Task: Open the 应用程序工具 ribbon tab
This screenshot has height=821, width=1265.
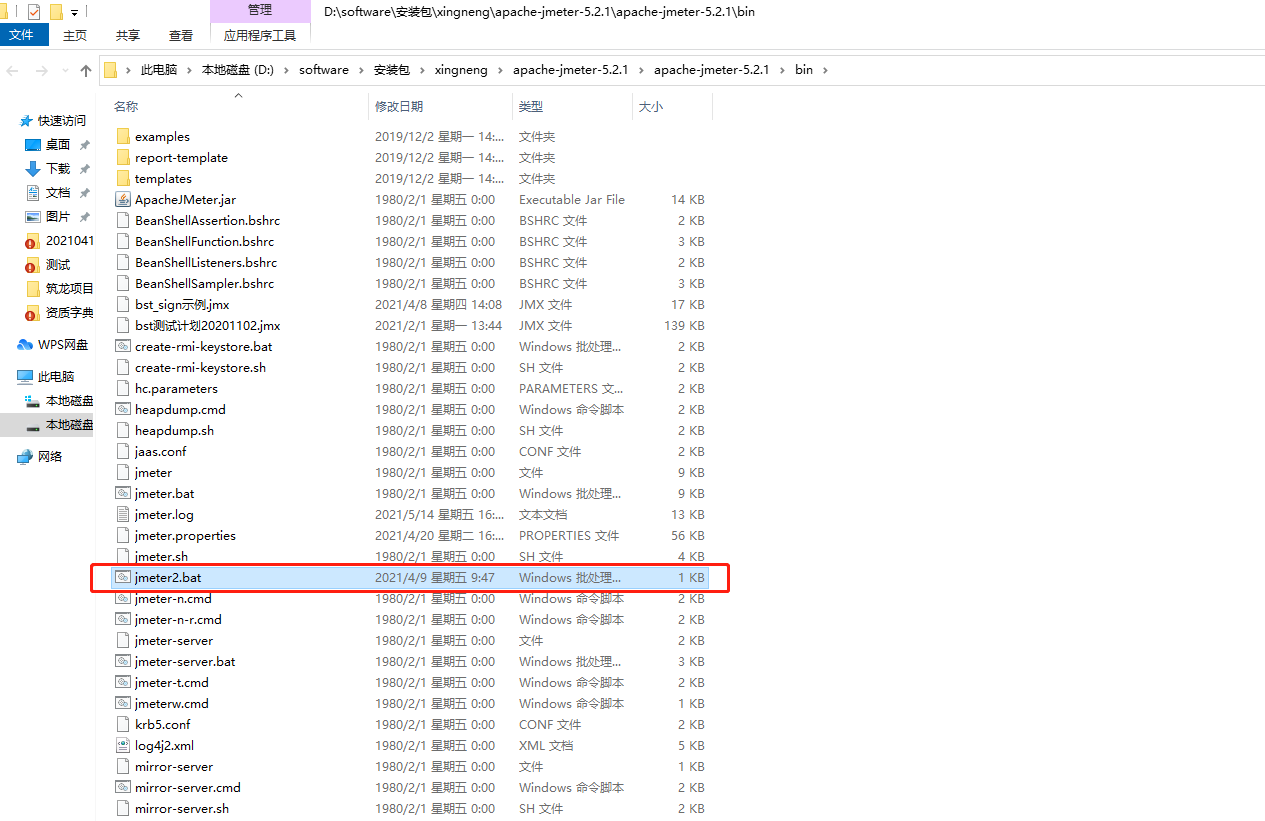Action: 260,35
